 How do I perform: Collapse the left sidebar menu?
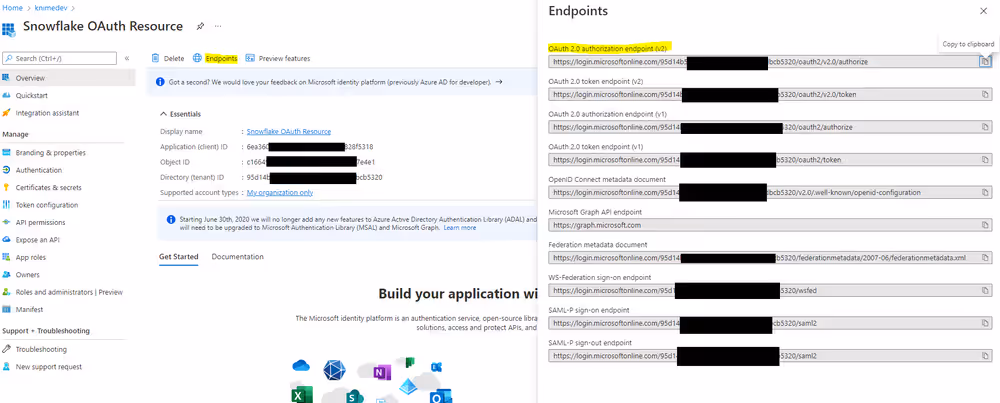tap(128, 58)
